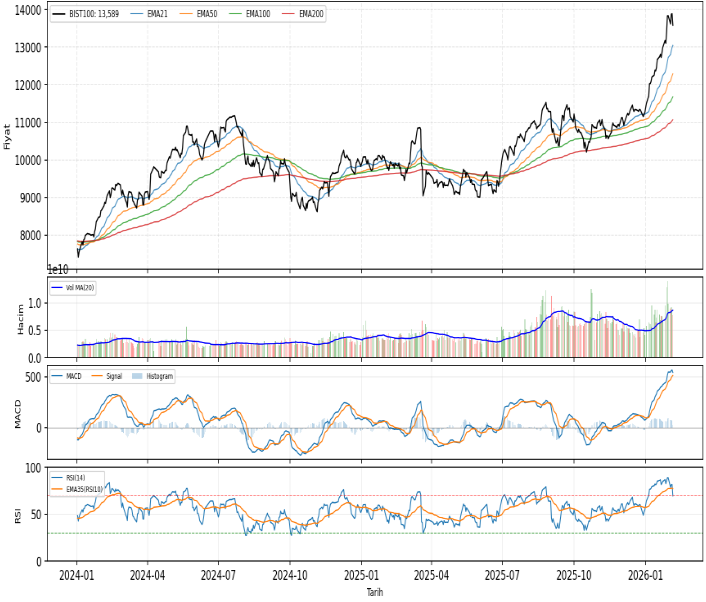Viewport: 706px width, 602px height.
Task: Click the Fiyat y-axis label
Action: (8, 137)
